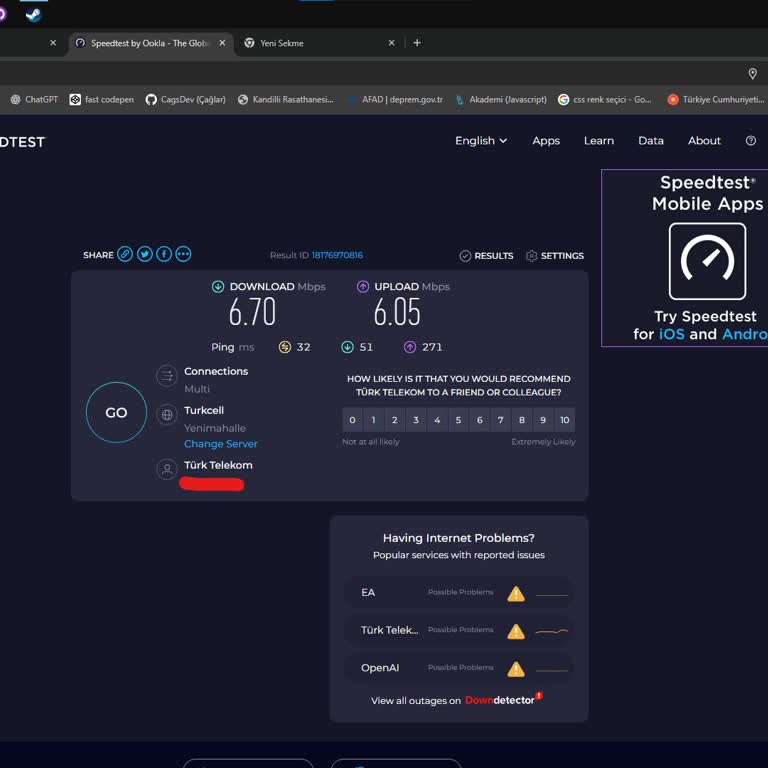768x768 pixels.
Task: Click Result ID 18176970816 link
Action: (337, 255)
